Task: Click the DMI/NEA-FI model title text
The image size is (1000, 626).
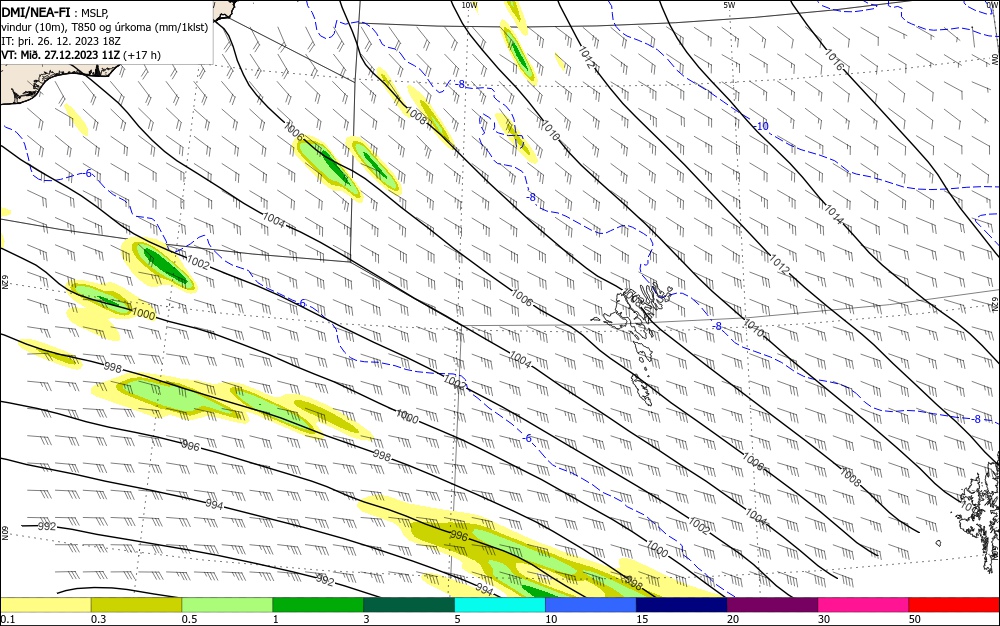Action: [x=36, y=13]
